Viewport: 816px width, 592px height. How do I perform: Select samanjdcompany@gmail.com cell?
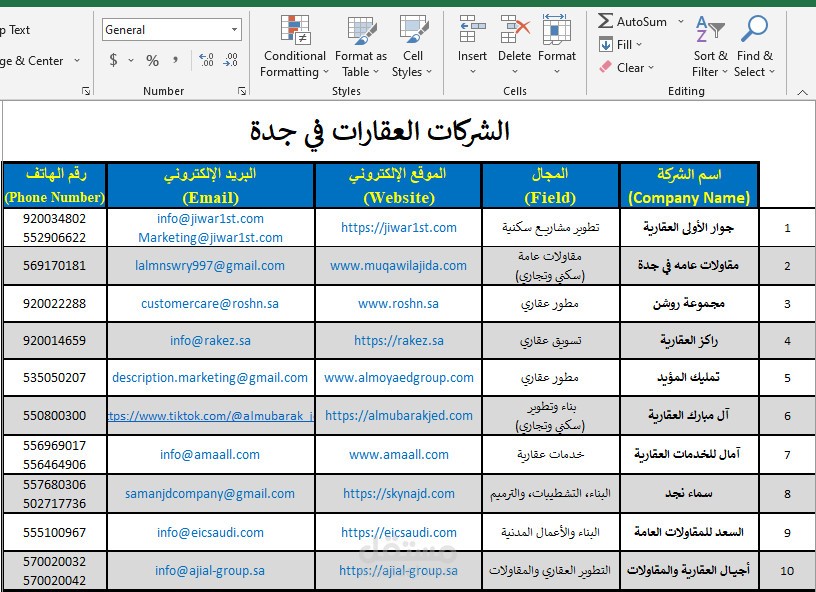tap(211, 493)
